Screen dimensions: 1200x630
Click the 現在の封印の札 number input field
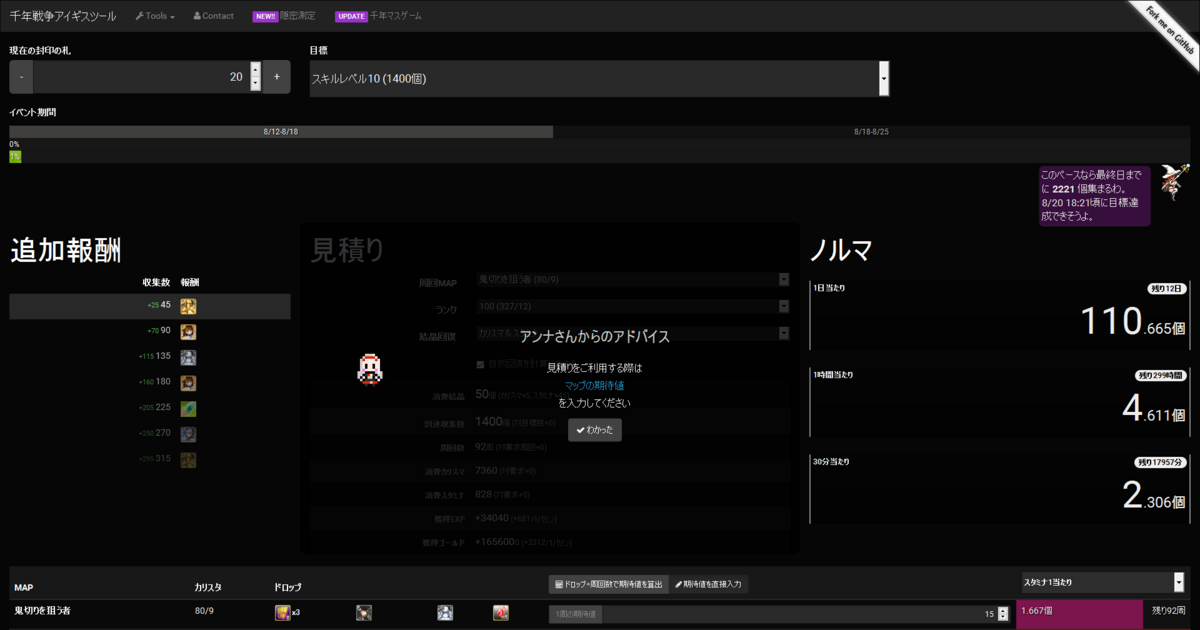[140, 77]
